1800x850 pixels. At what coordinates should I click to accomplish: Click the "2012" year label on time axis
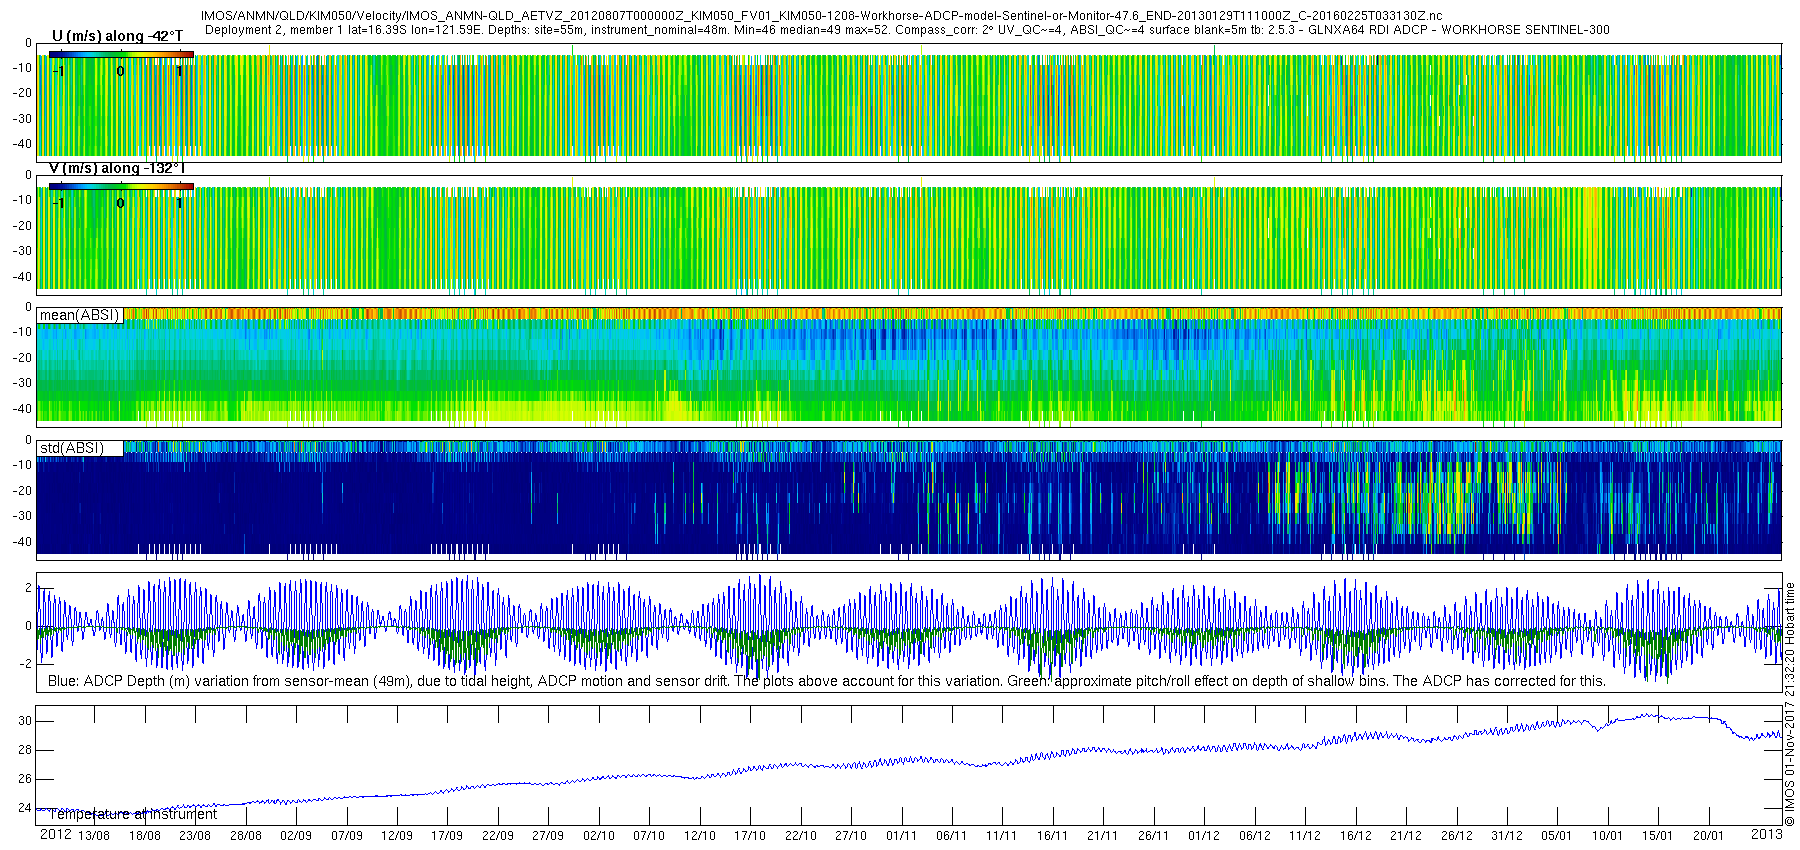pos(56,834)
